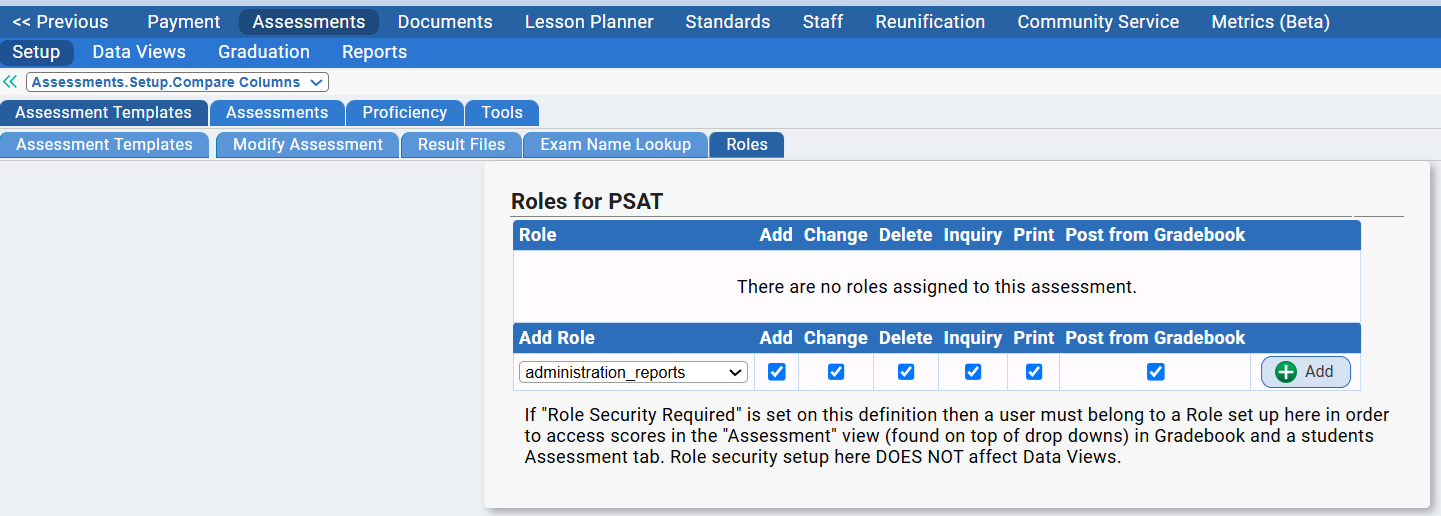This screenshot has height=516, width=1441.
Task: Uncheck the Change permission checkbox
Action: point(836,372)
